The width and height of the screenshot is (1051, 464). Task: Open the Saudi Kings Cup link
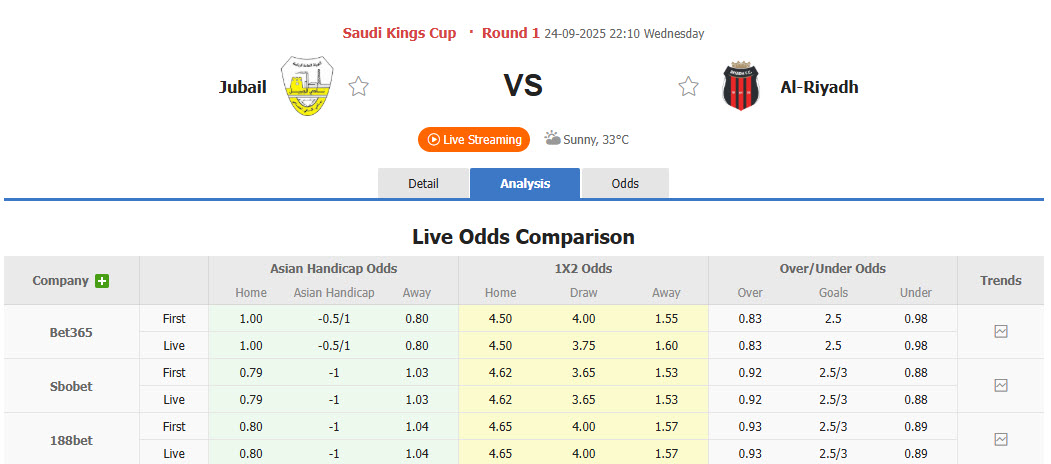pos(399,33)
